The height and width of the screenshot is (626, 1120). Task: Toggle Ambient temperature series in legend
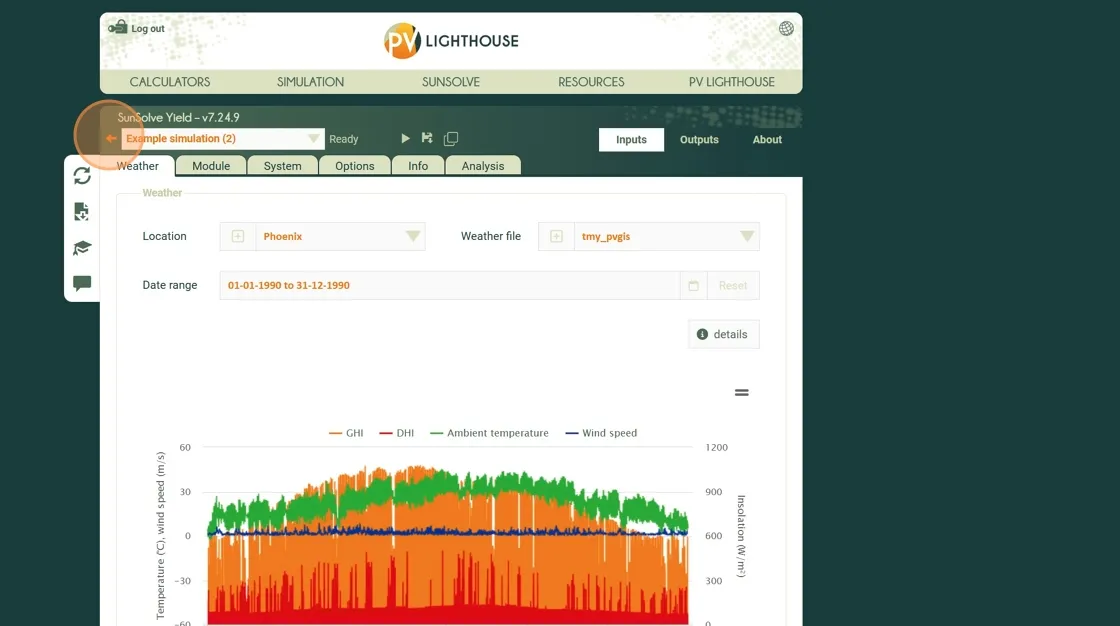489,433
